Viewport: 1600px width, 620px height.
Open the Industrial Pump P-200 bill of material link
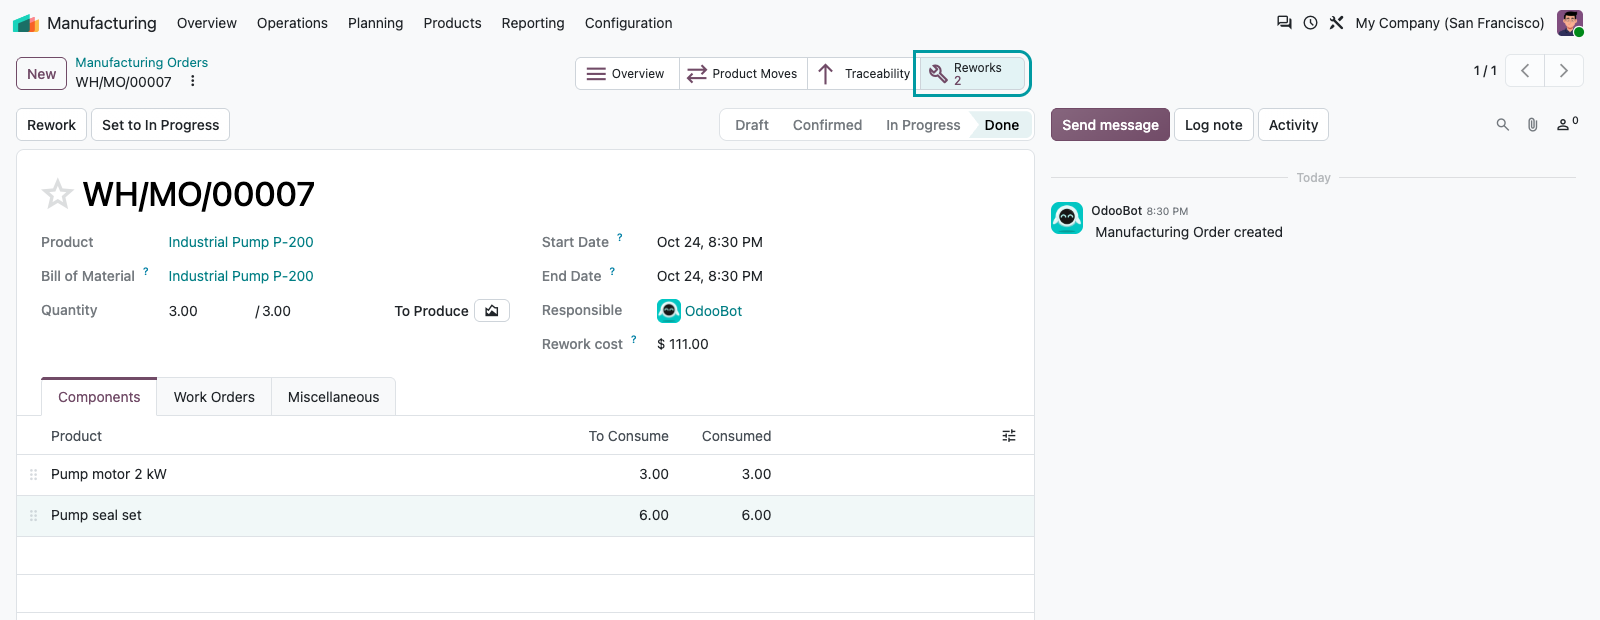(x=241, y=276)
